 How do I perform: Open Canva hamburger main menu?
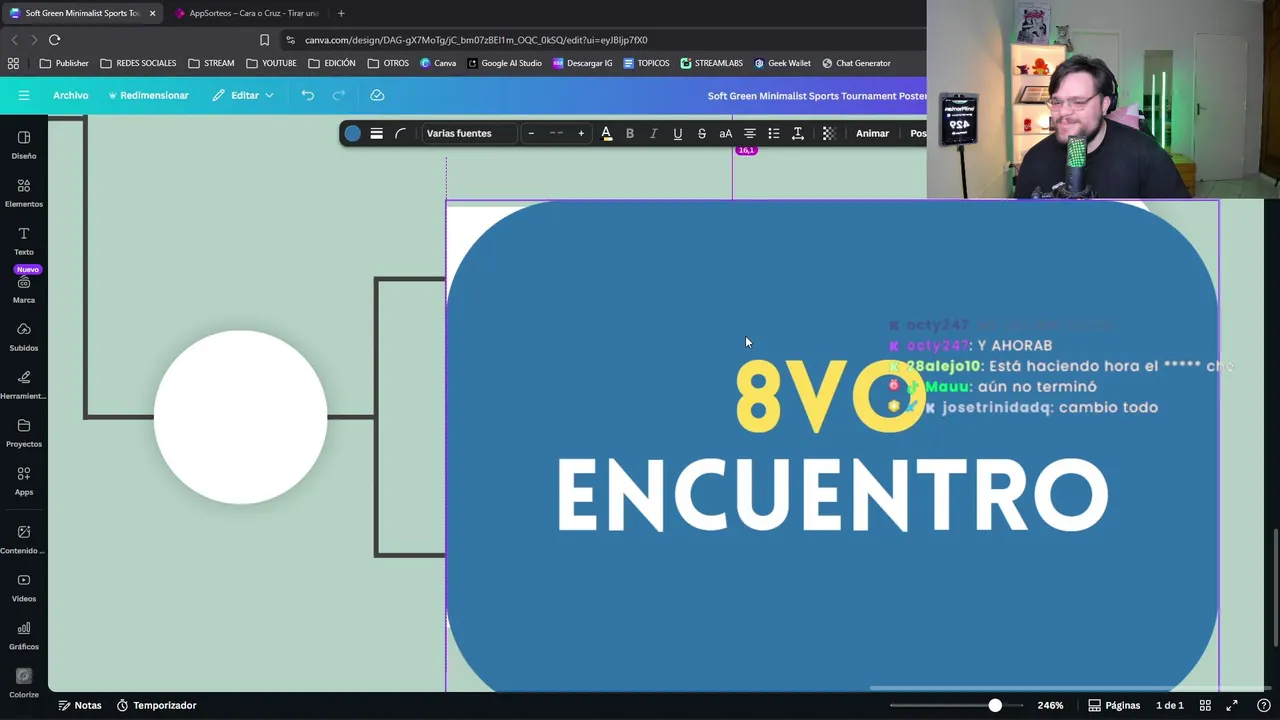[24, 95]
